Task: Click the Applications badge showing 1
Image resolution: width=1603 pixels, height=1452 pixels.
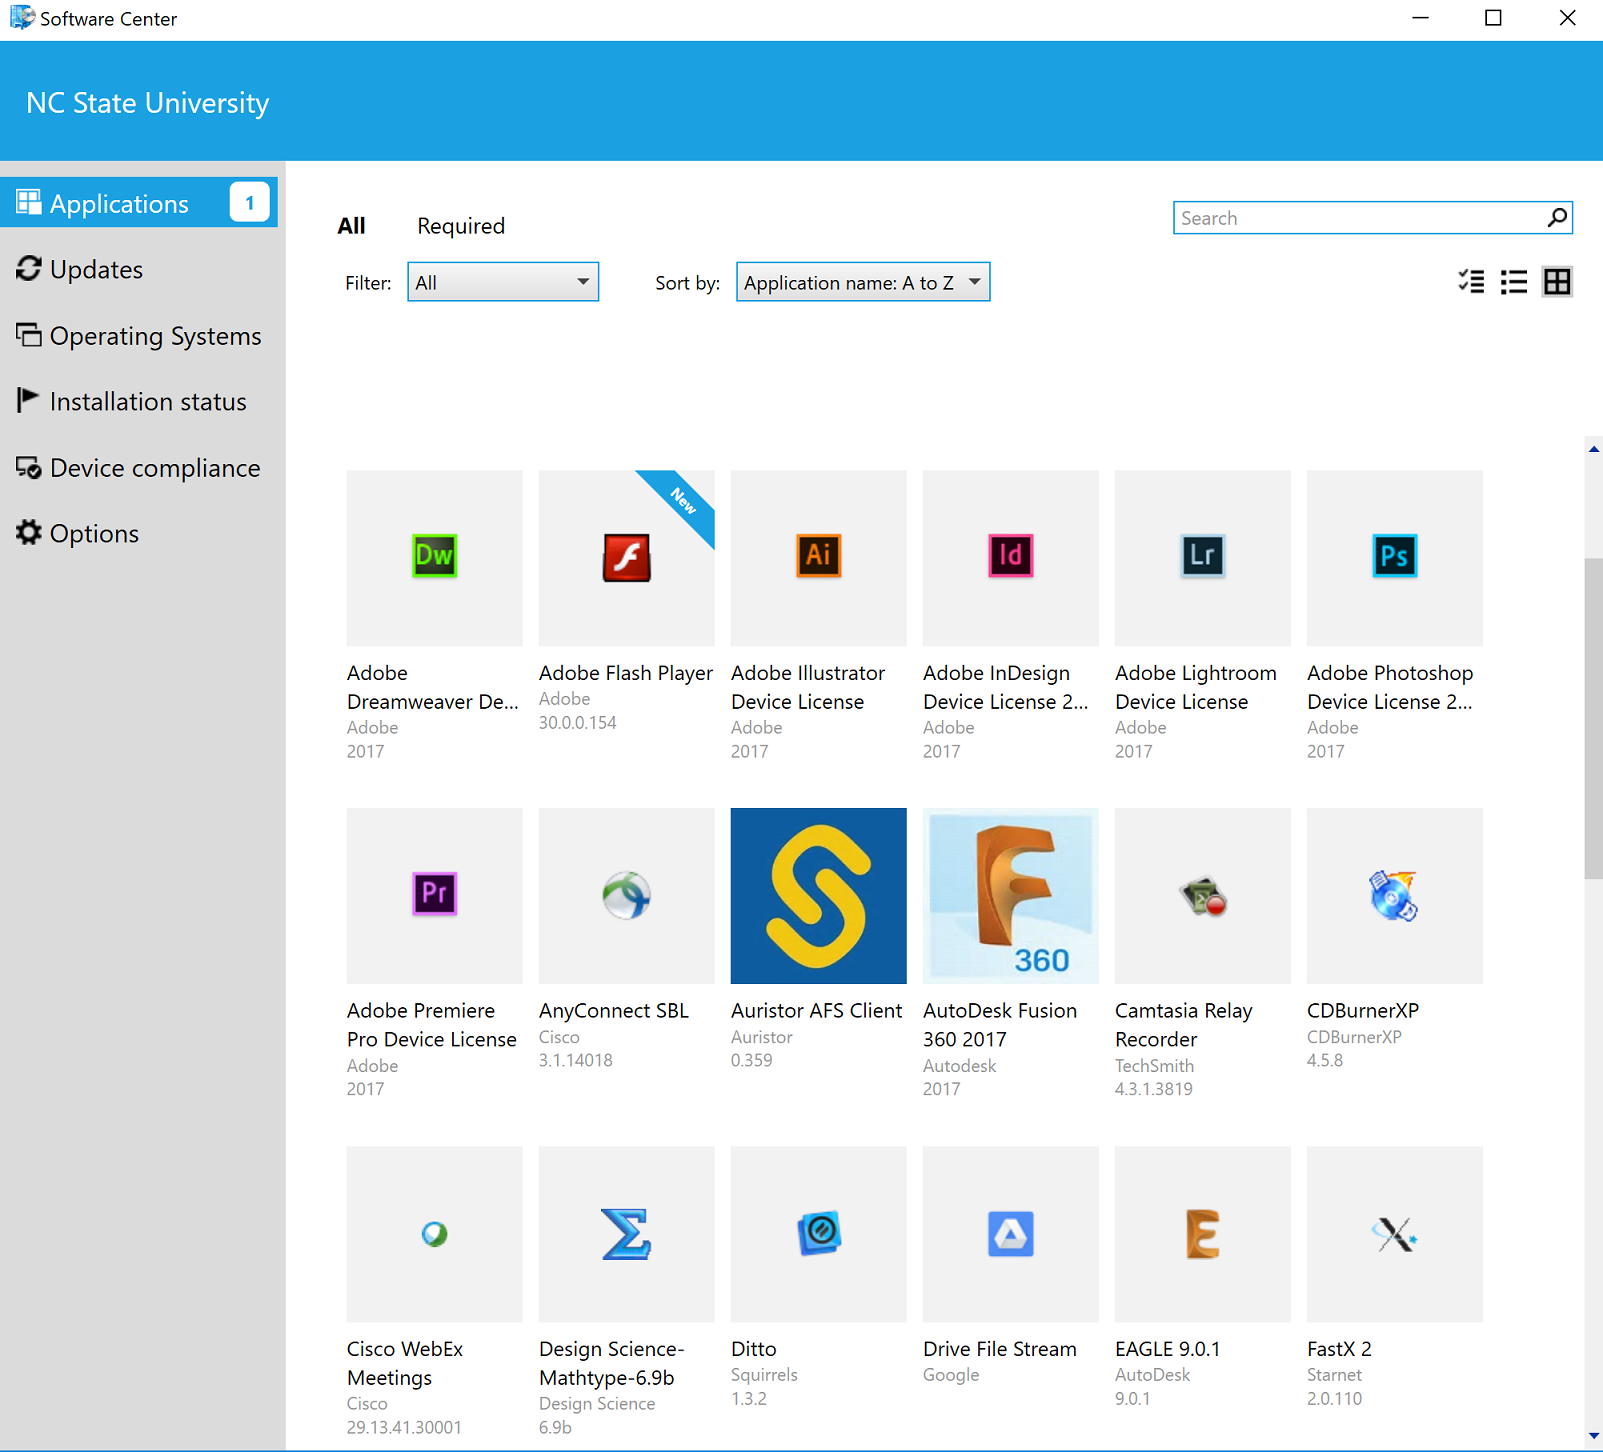Action: [249, 203]
